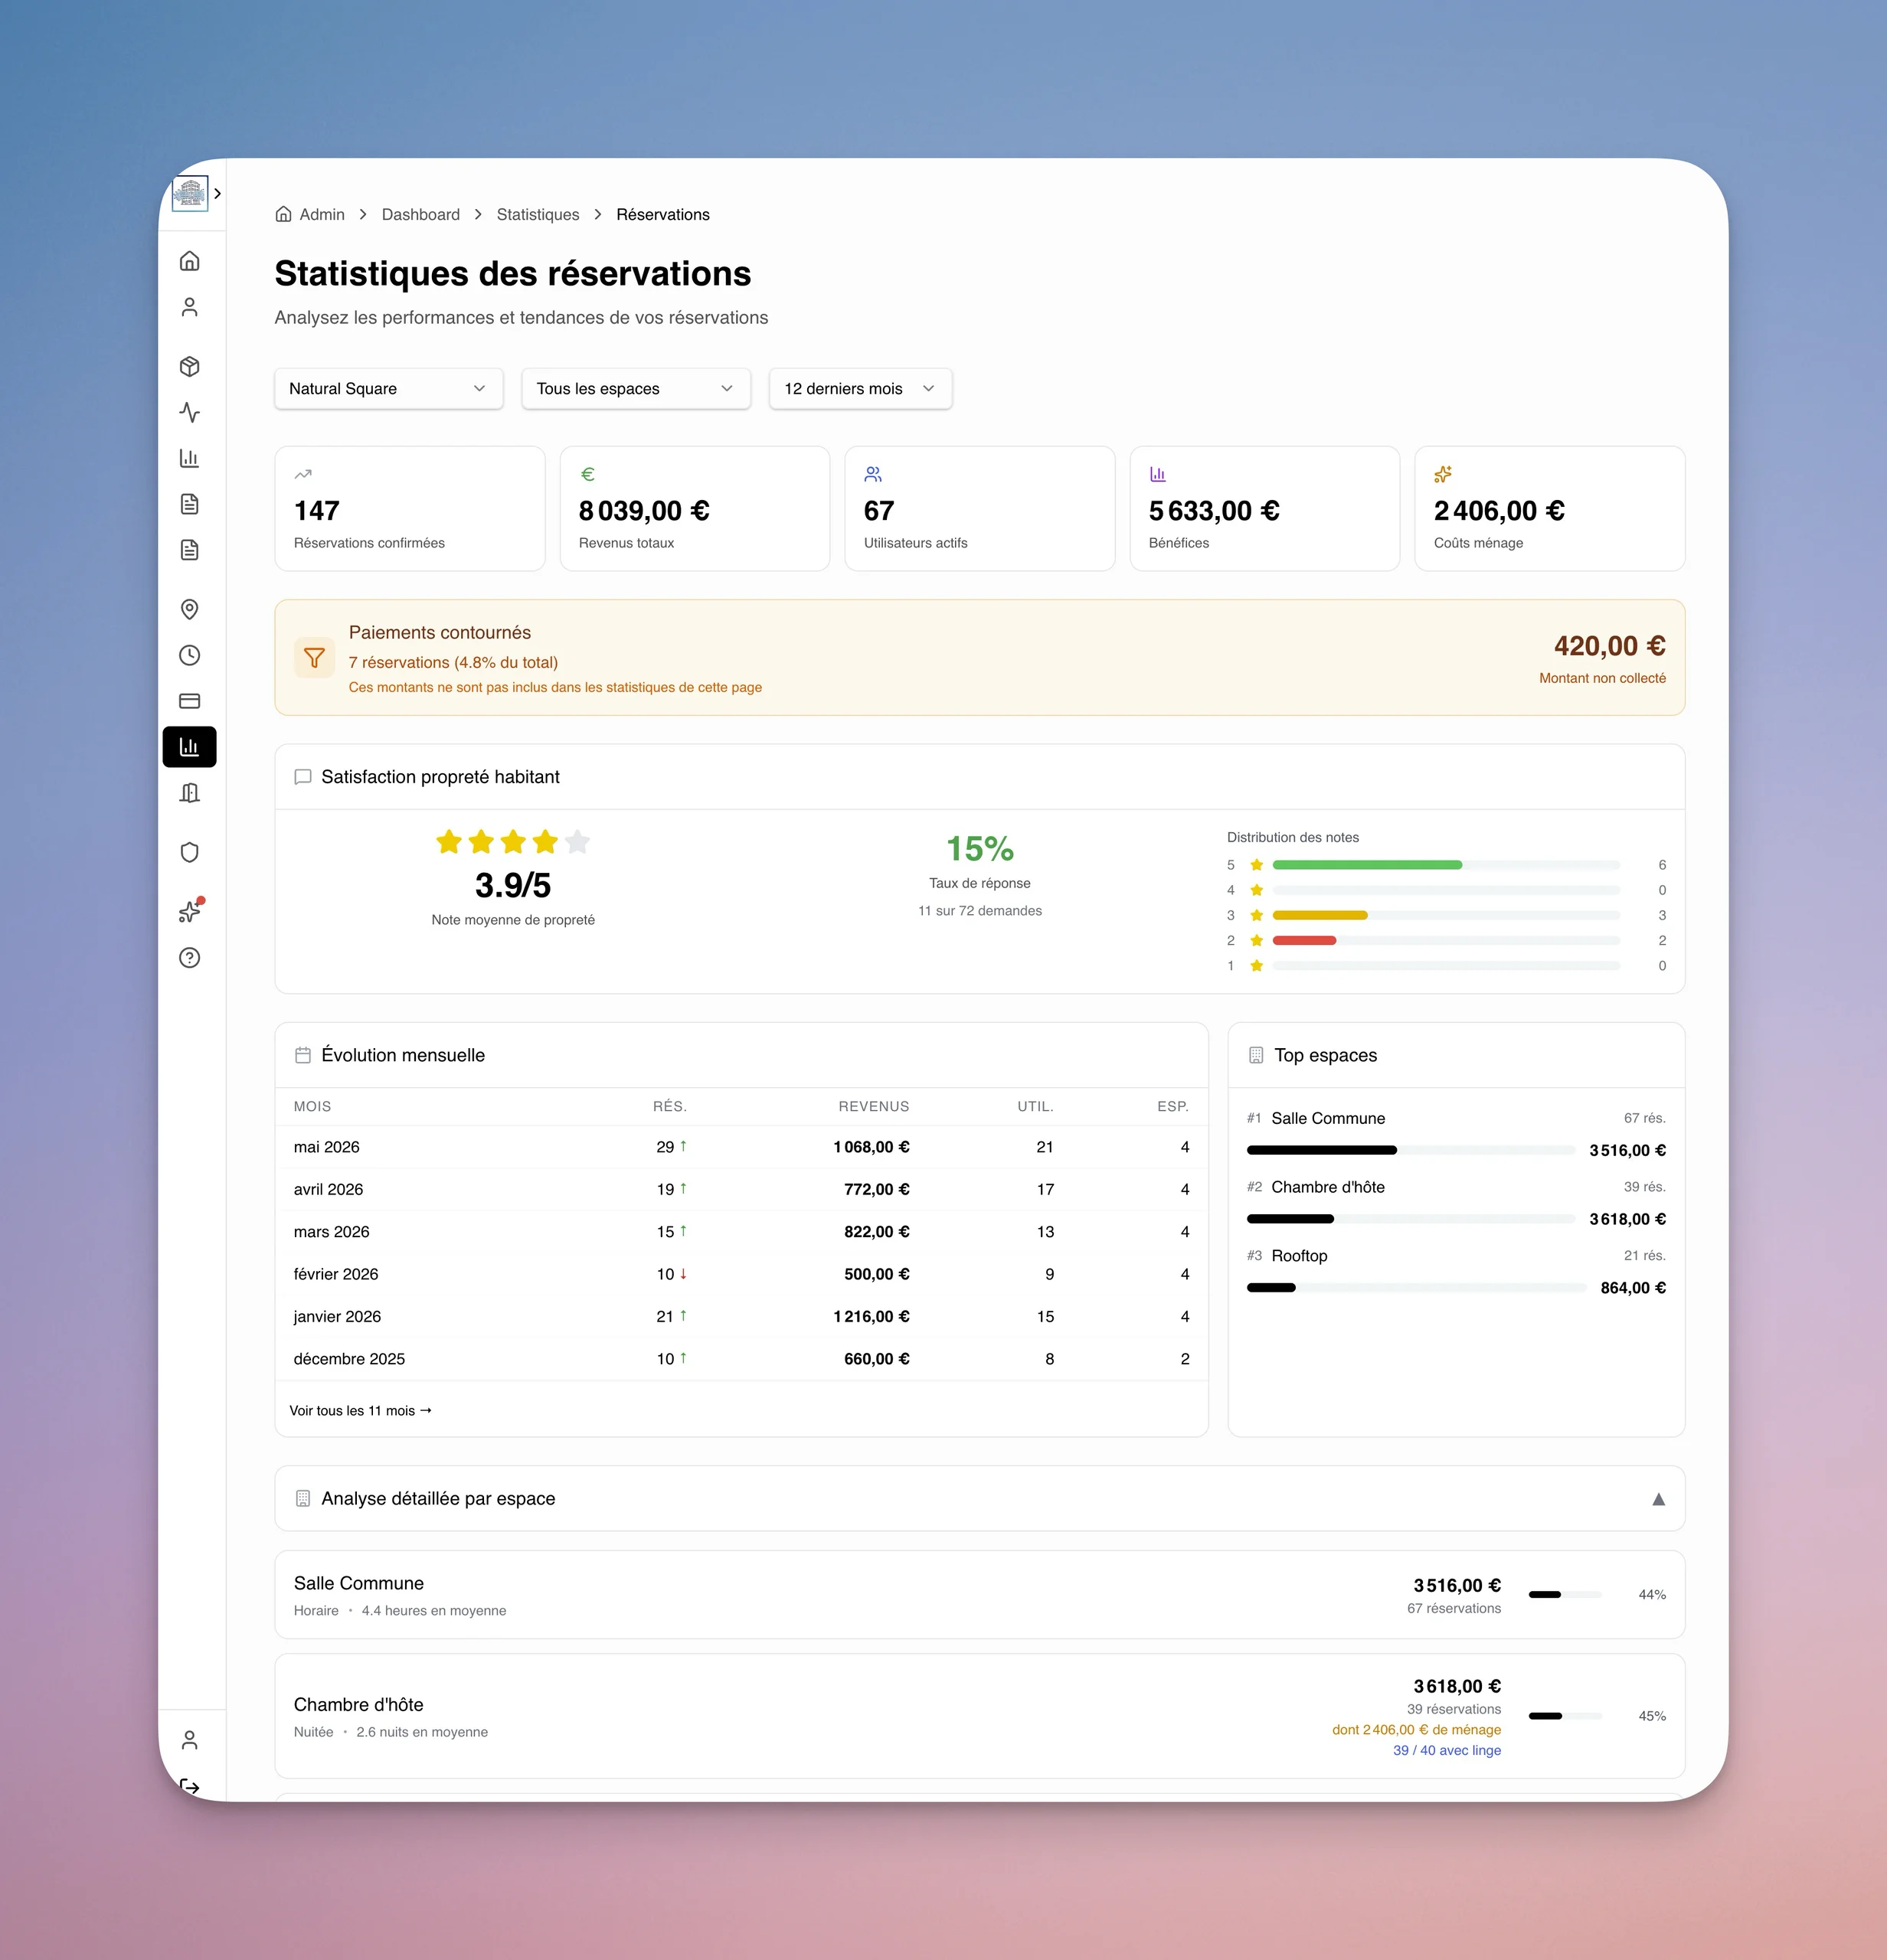1887x1960 pixels.
Task: Click the REVENUS column header
Action: (874, 1107)
